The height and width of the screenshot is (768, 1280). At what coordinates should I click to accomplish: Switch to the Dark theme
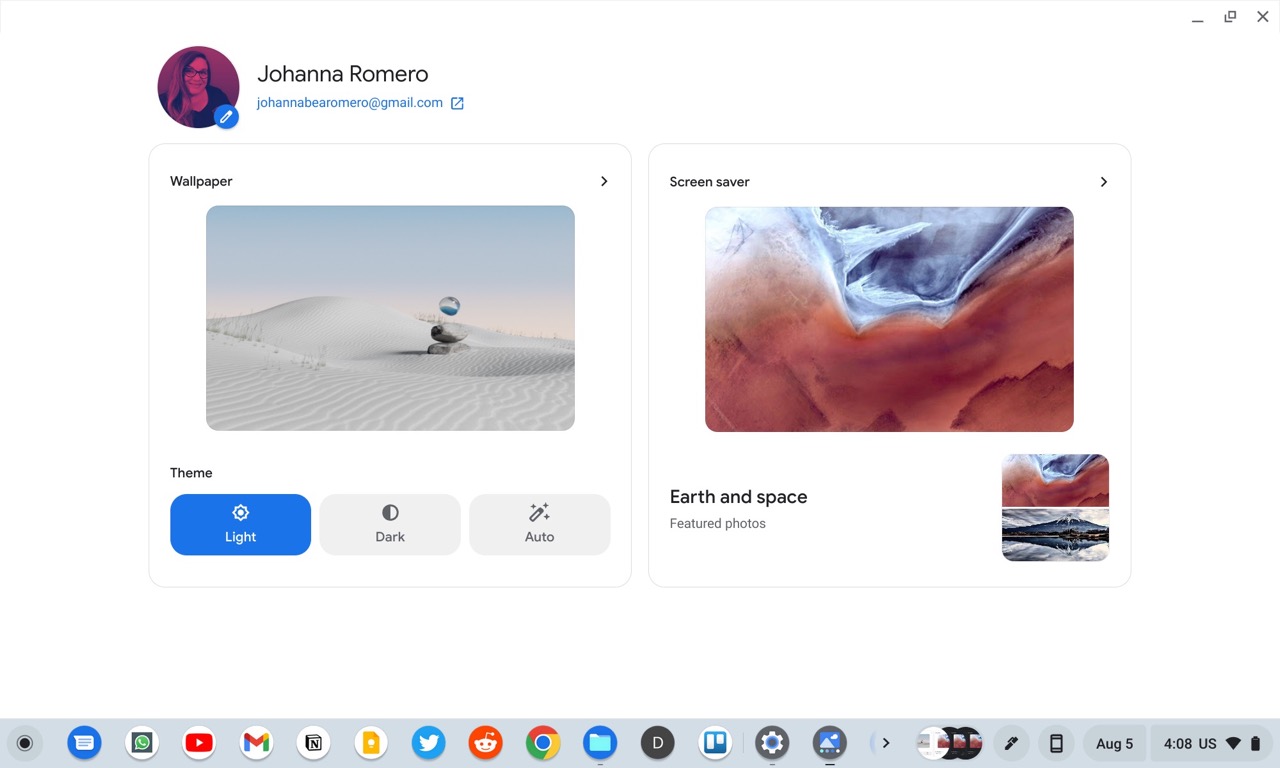(x=390, y=524)
